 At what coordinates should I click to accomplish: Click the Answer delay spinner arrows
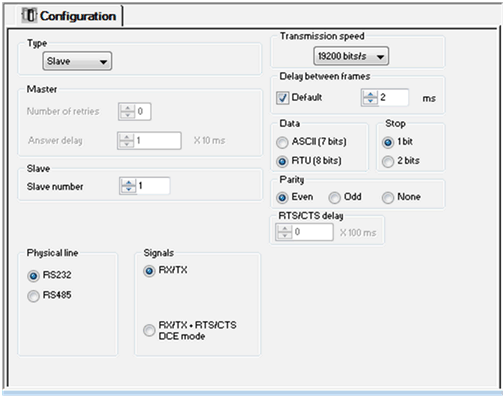tap(126, 141)
